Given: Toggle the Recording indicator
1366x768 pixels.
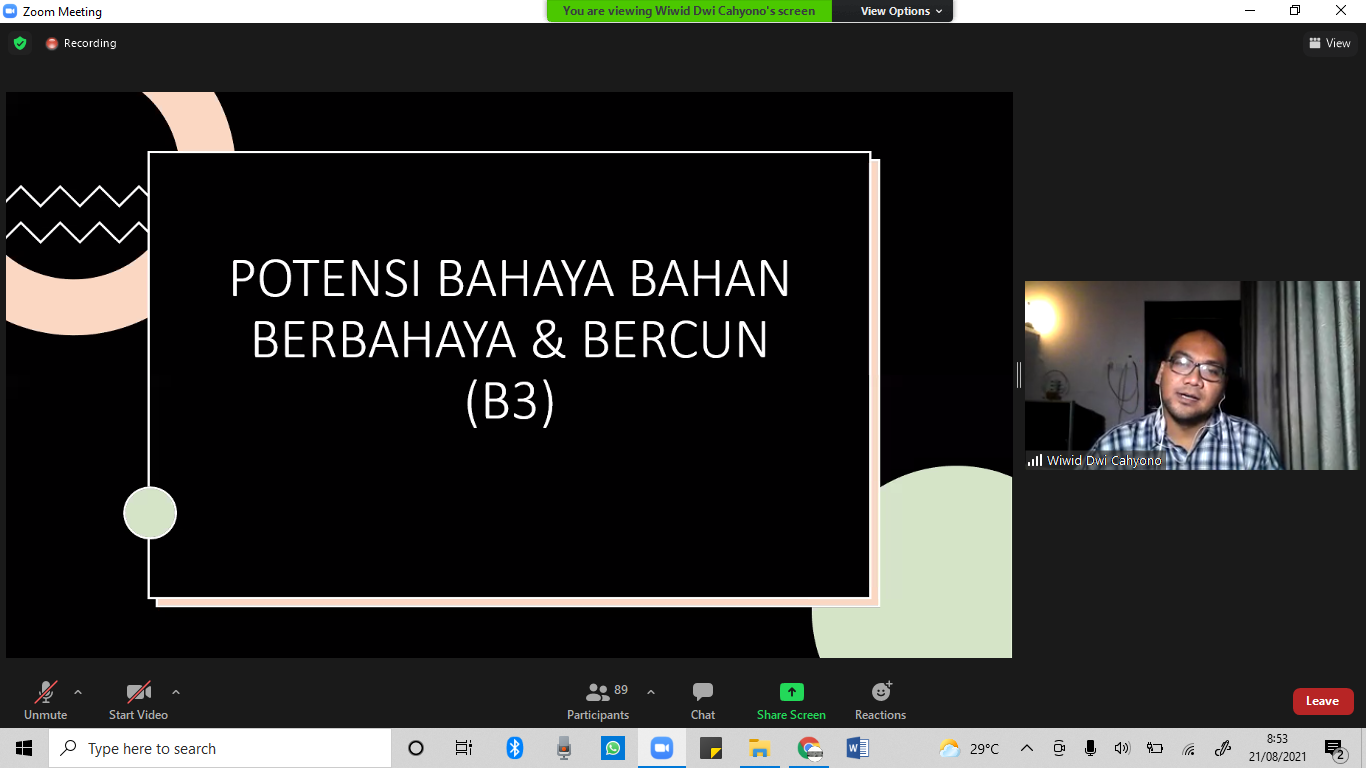Looking at the screenshot, I should tap(81, 43).
